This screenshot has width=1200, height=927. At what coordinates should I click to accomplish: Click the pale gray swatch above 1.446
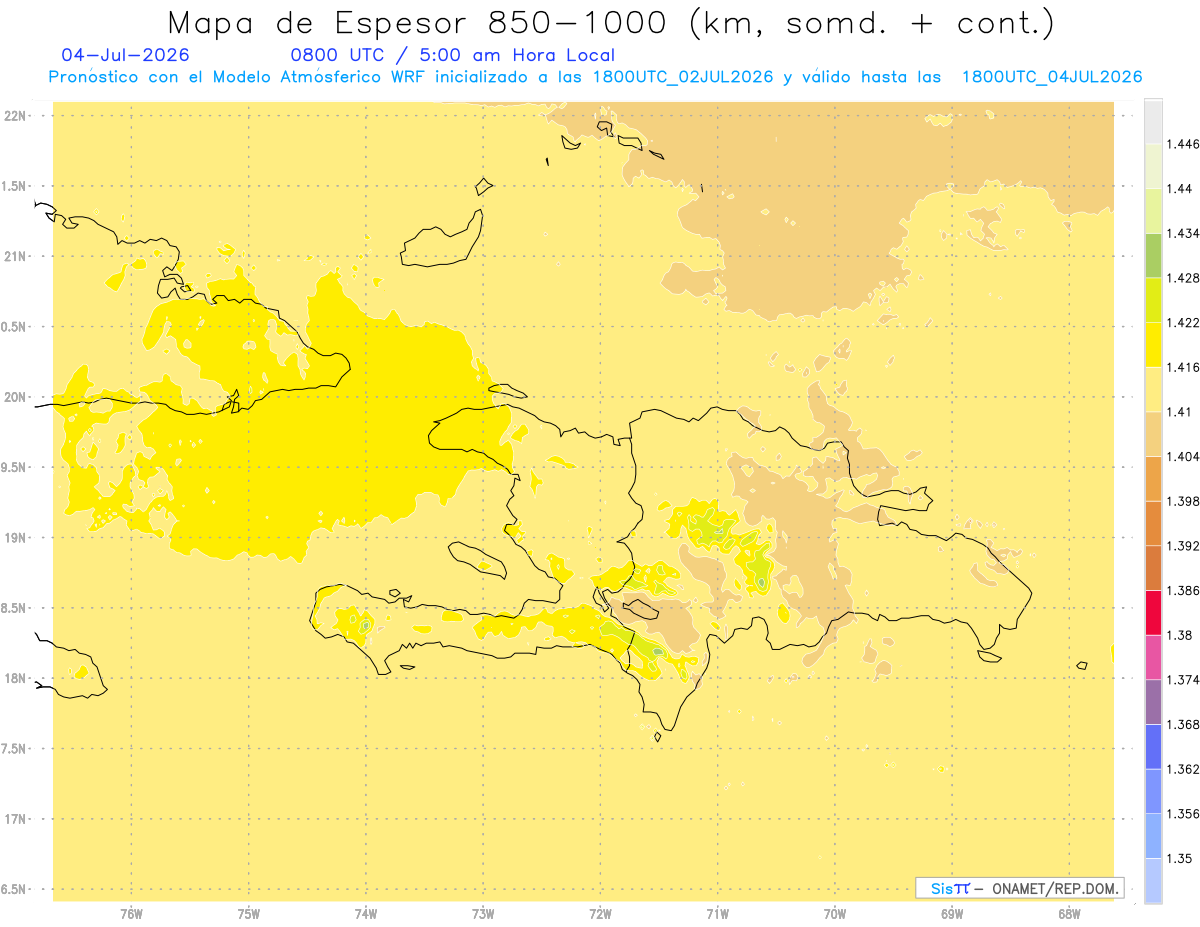point(1153,122)
